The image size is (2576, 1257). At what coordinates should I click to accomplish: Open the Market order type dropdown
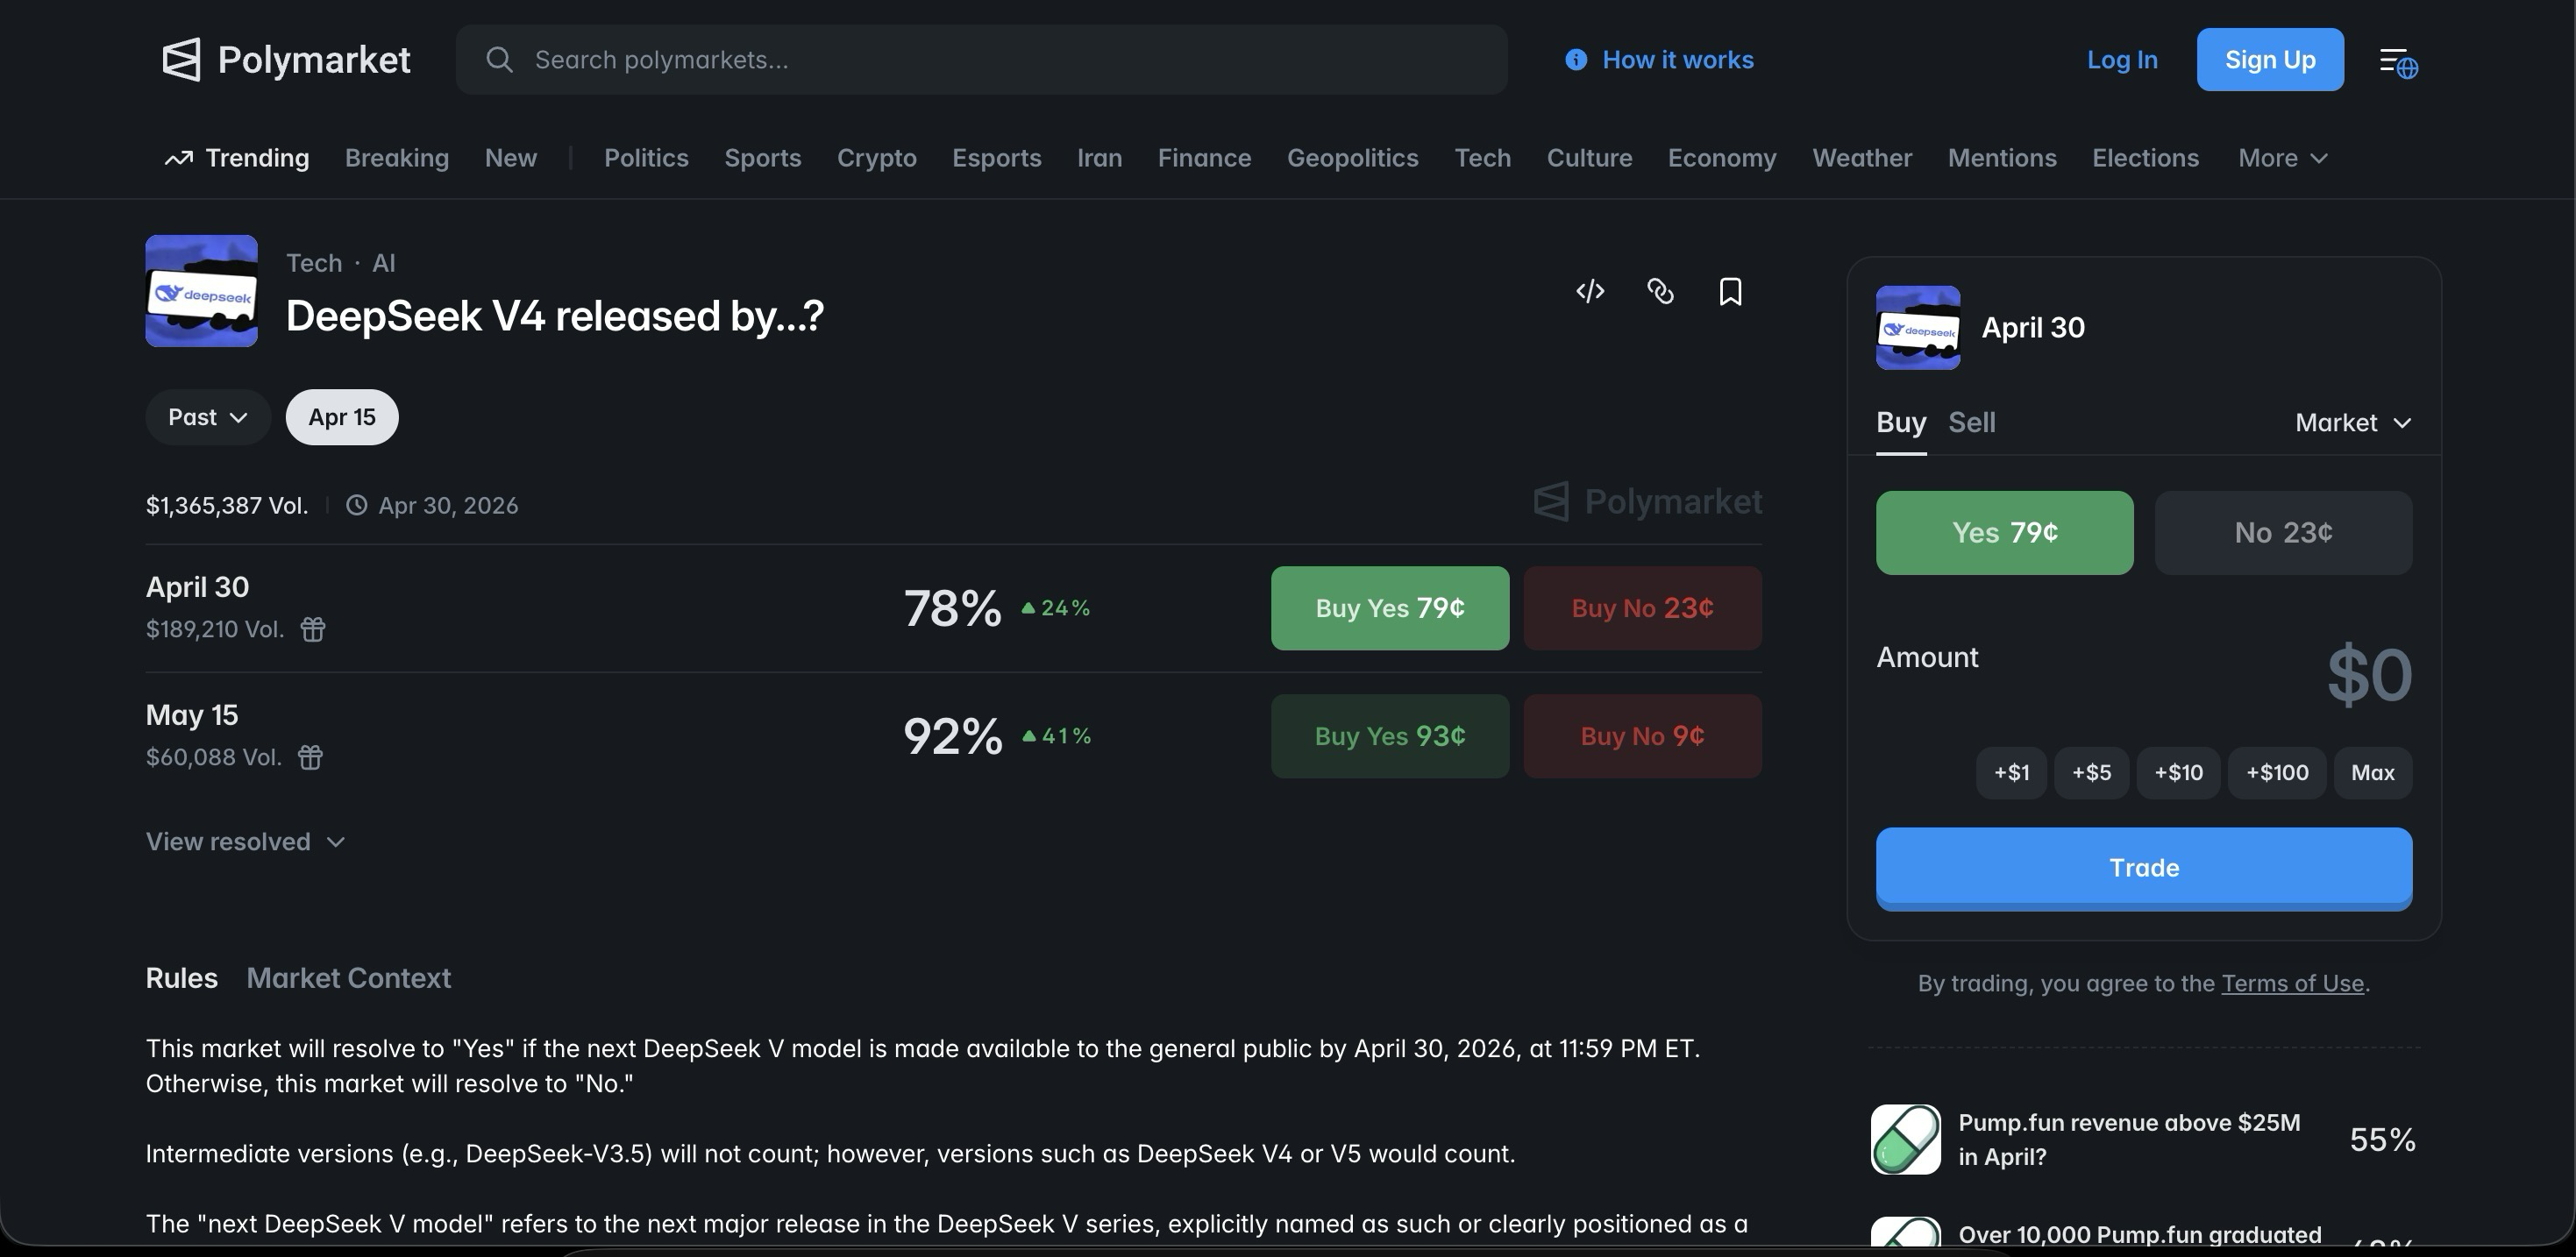click(2353, 423)
